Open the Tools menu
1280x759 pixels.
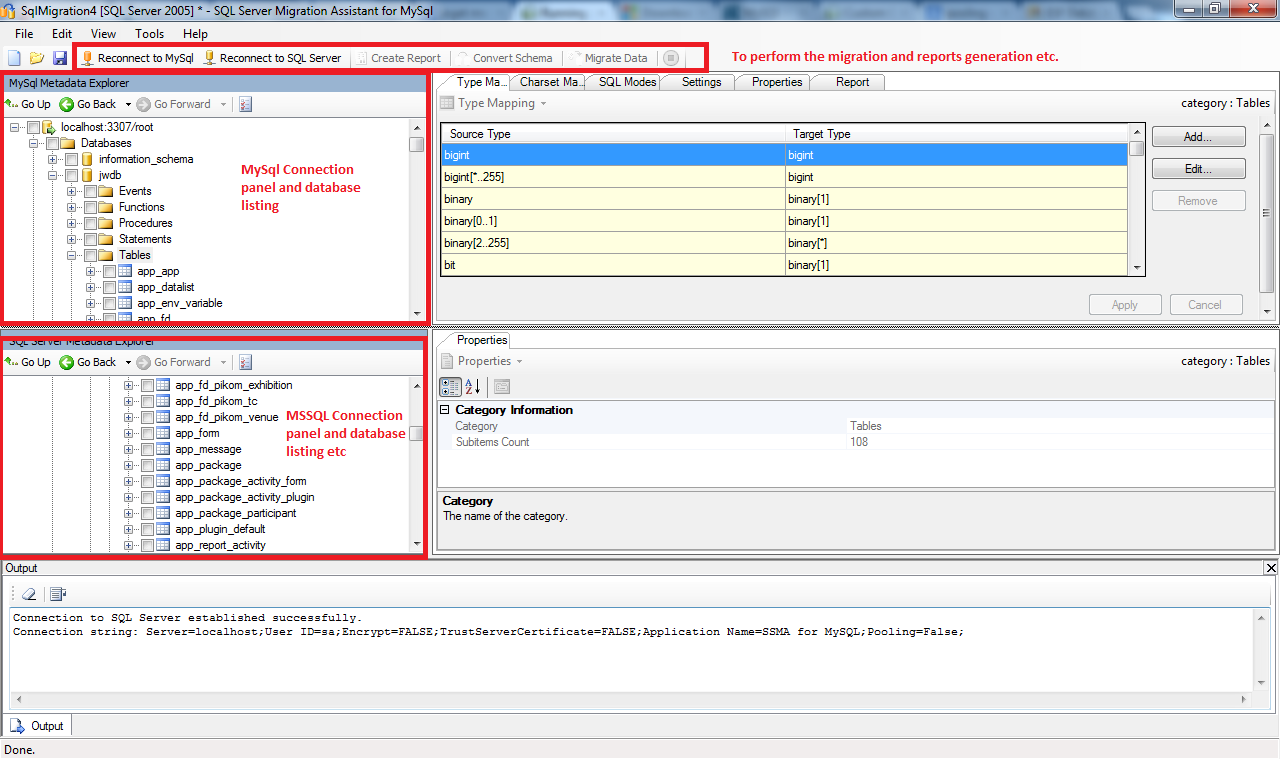click(x=149, y=34)
